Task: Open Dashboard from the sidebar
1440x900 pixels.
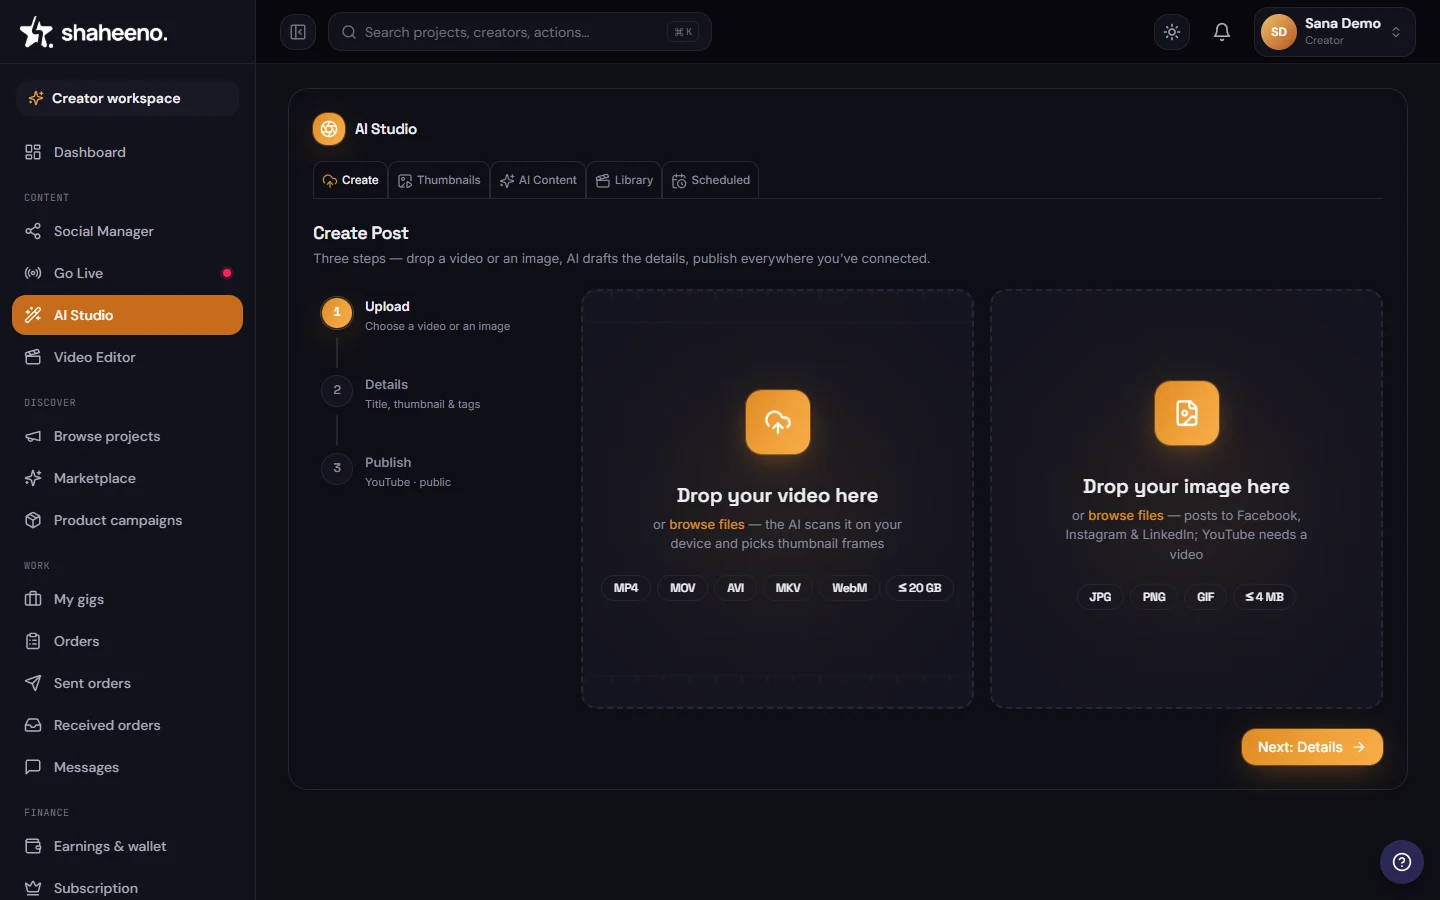Action: point(127,152)
